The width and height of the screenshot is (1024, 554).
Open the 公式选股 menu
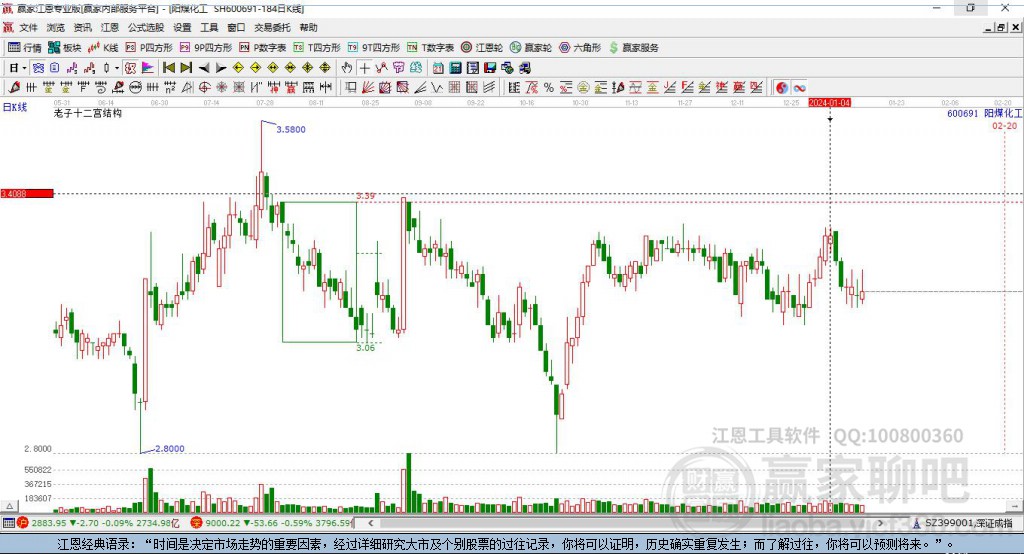pyautogui.click(x=146, y=27)
